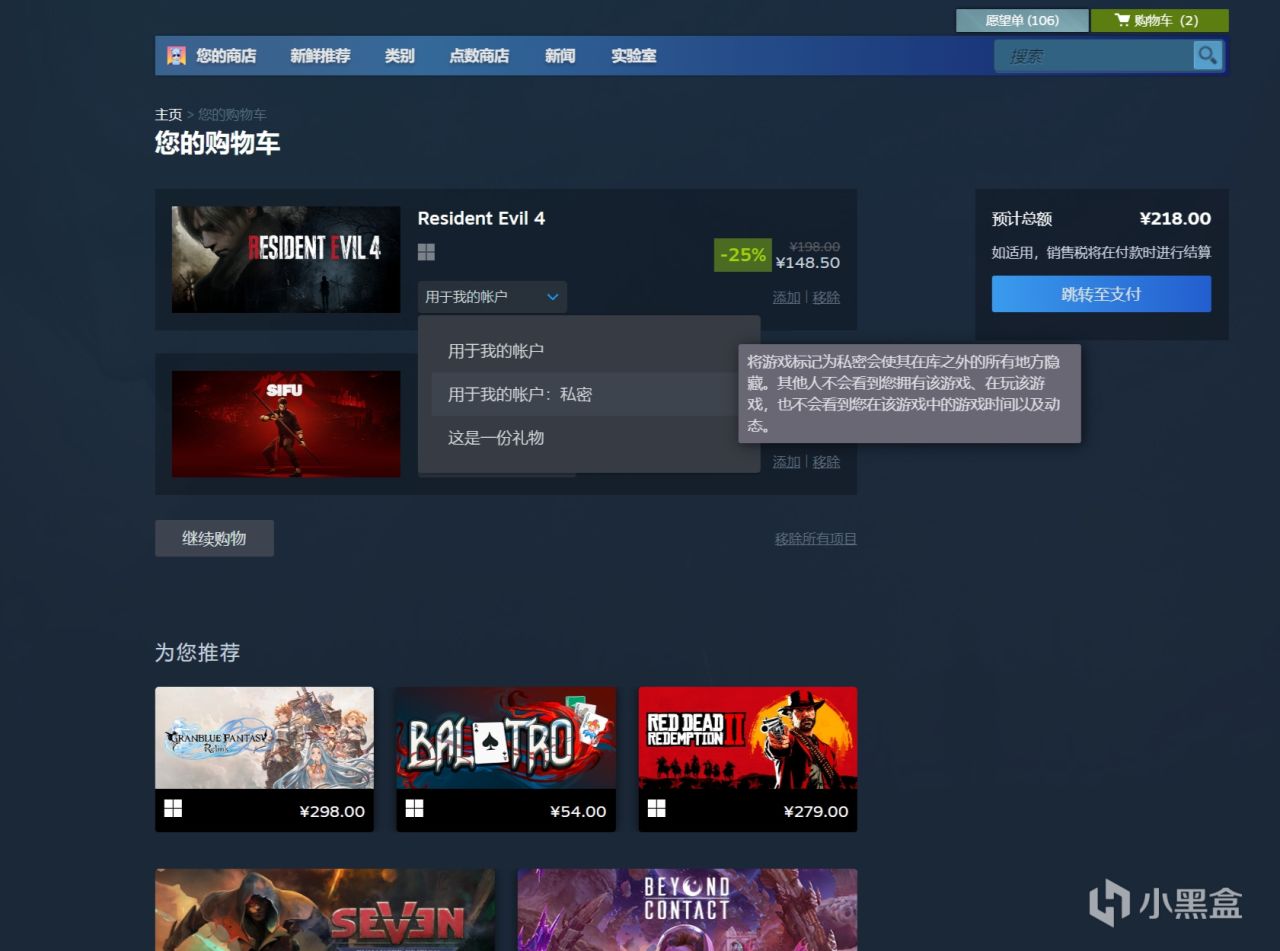Click the Resident Evil 4 title text
The image size is (1280, 951).
481,218
